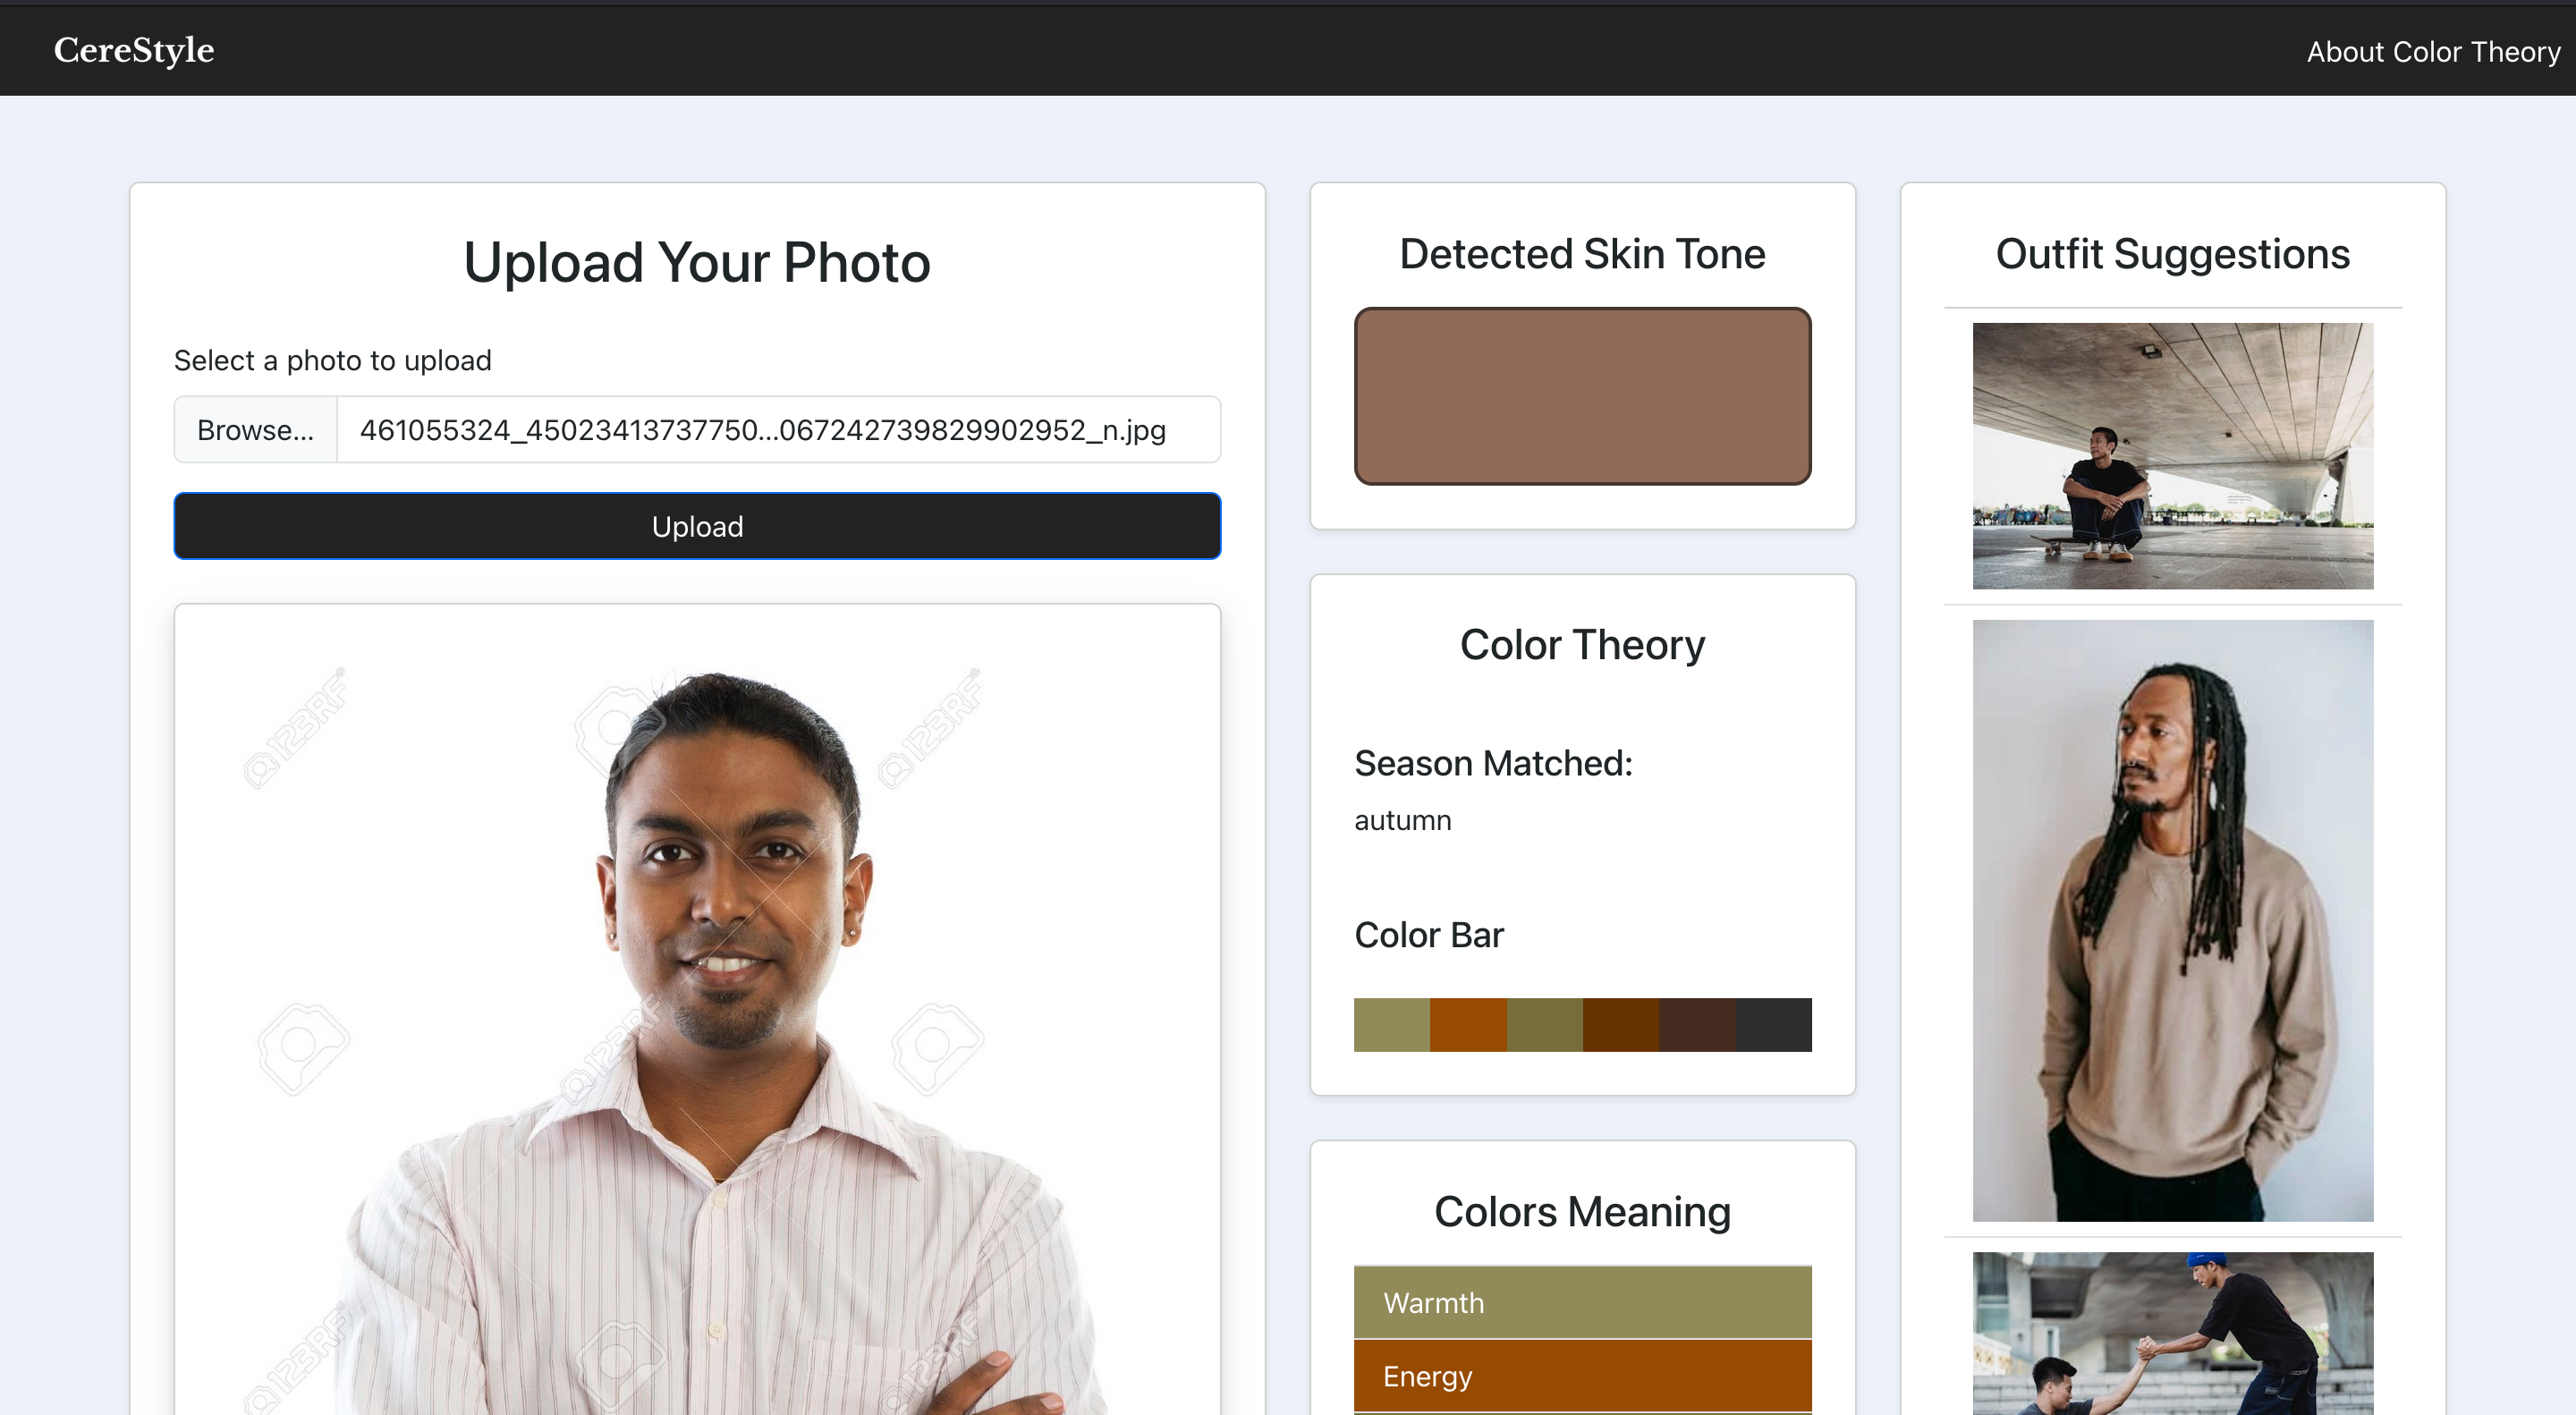Select the burnt orange color bar segment
The image size is (2576, 1415).
tap(1467, 1025)
